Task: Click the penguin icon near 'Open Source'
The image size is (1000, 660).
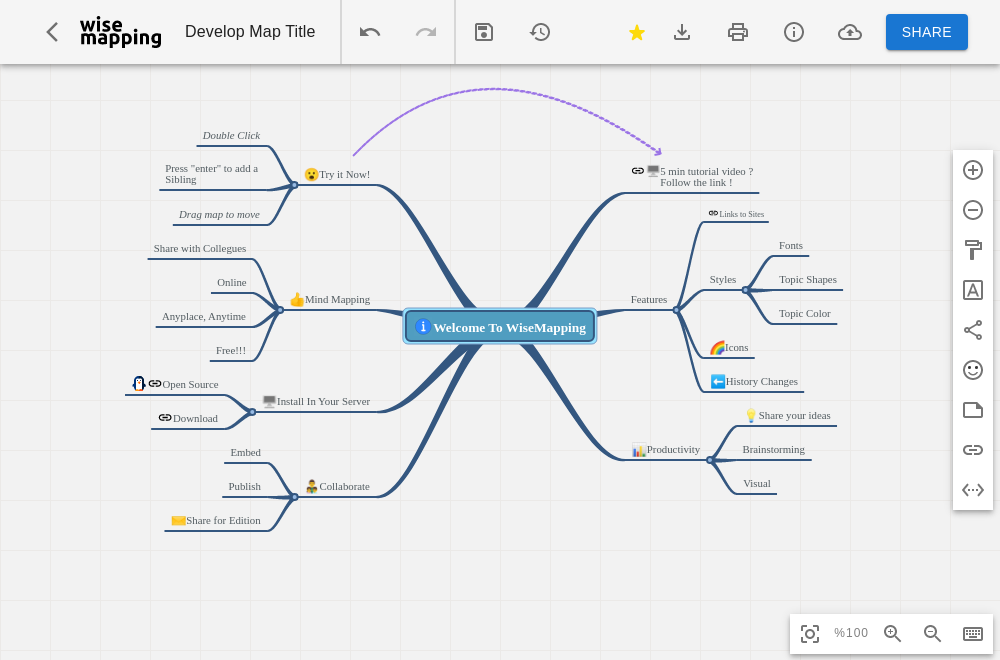Action: pos(139,383)
